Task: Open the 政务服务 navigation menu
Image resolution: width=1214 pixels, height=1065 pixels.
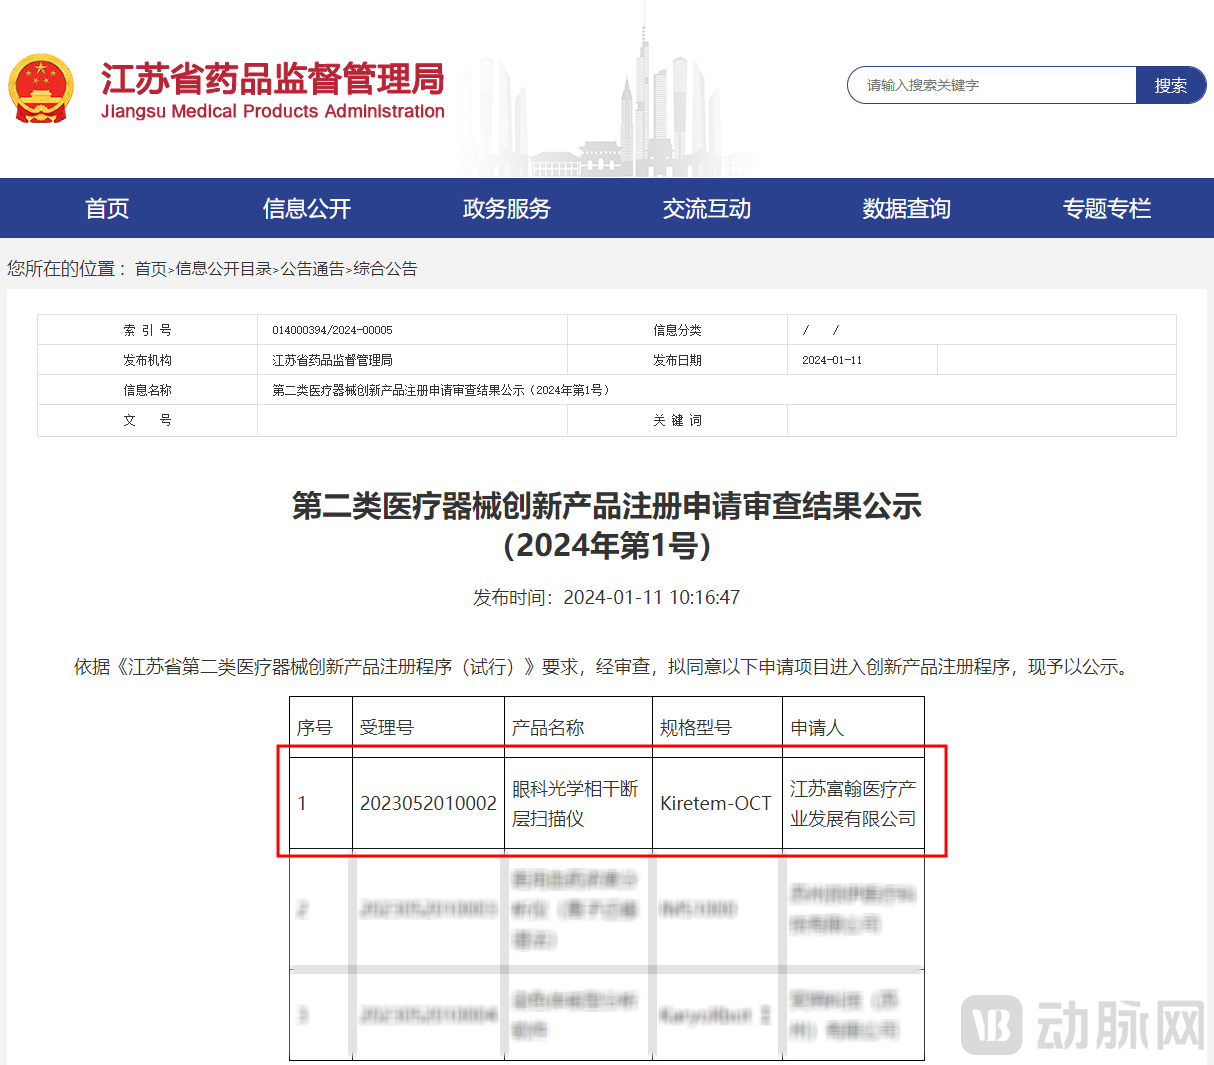Action: click(506, 208)
